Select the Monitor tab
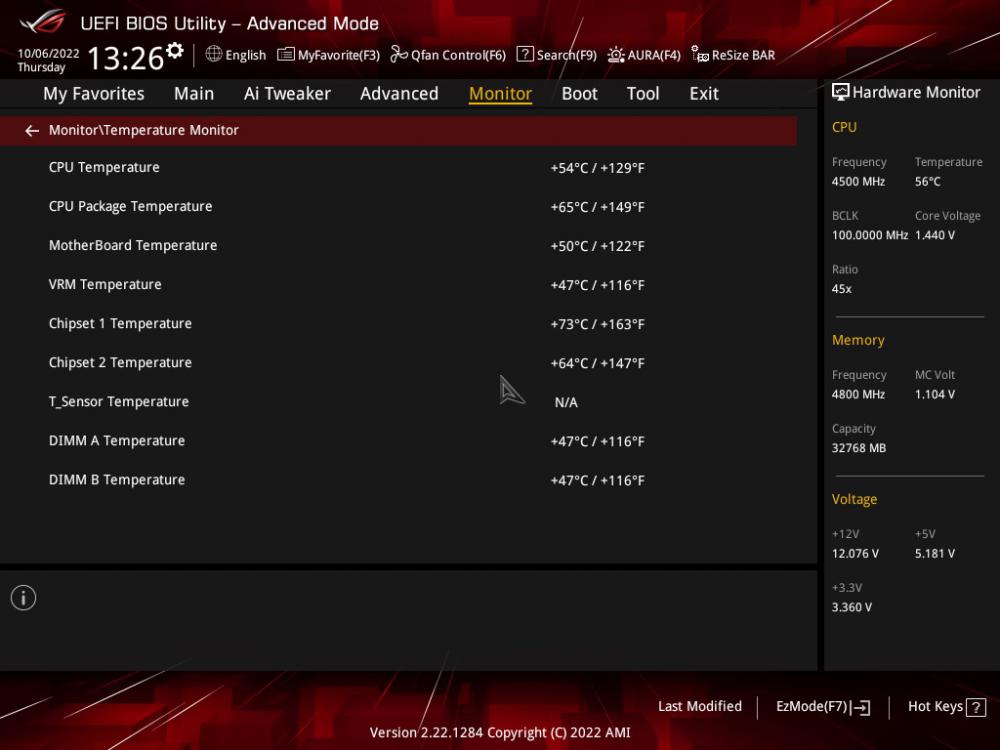Screen dimensions: 1000x750 (500, 94)
